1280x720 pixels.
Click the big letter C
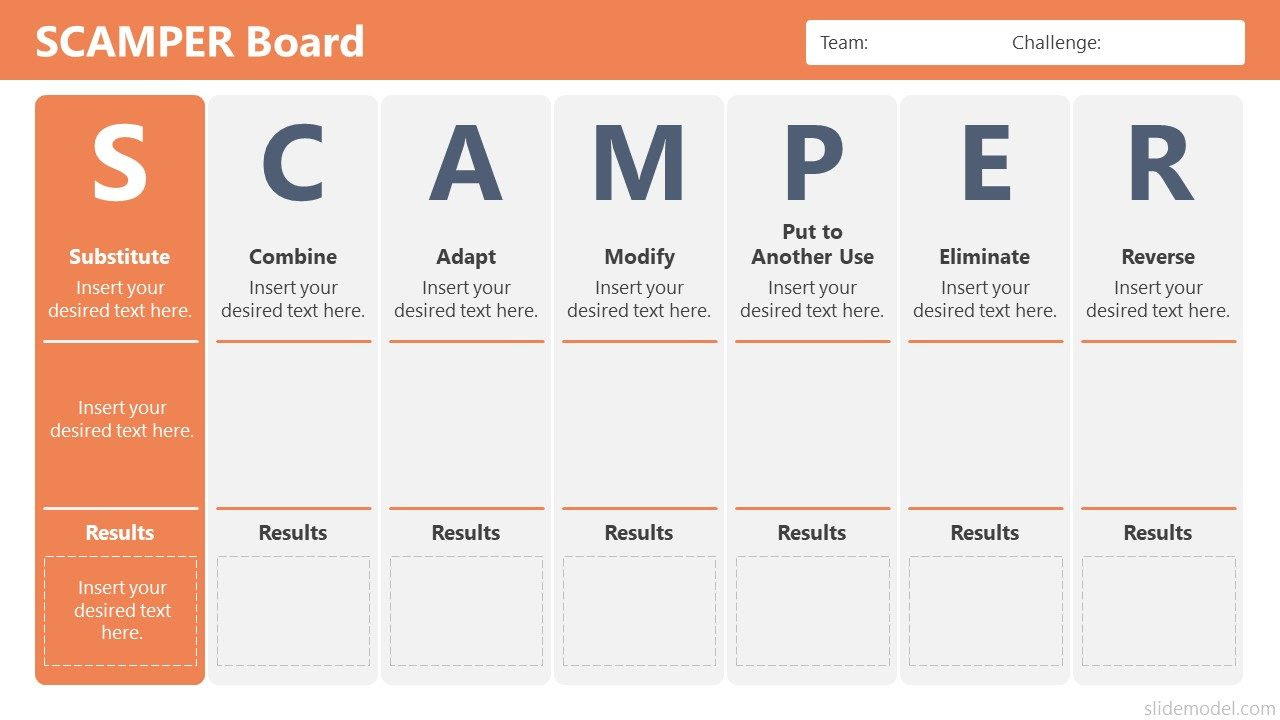coord(293,165)
